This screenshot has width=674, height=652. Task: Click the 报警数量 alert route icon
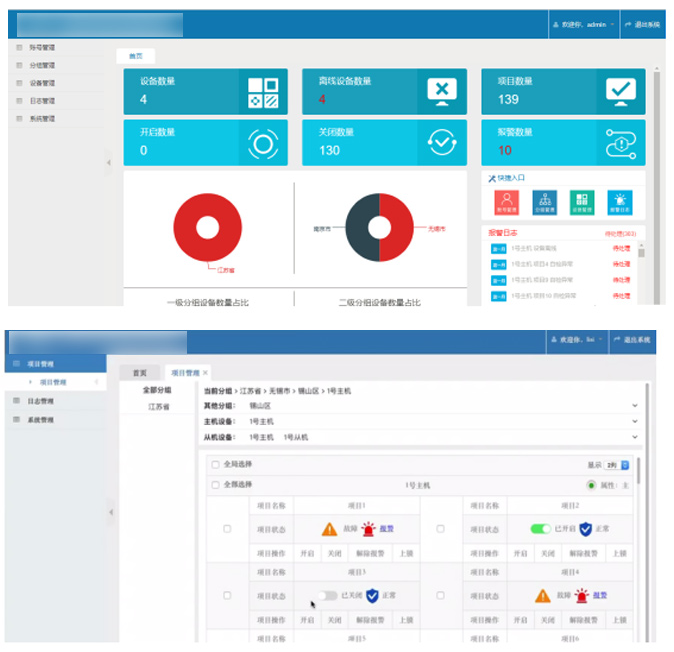coord(621,144)
